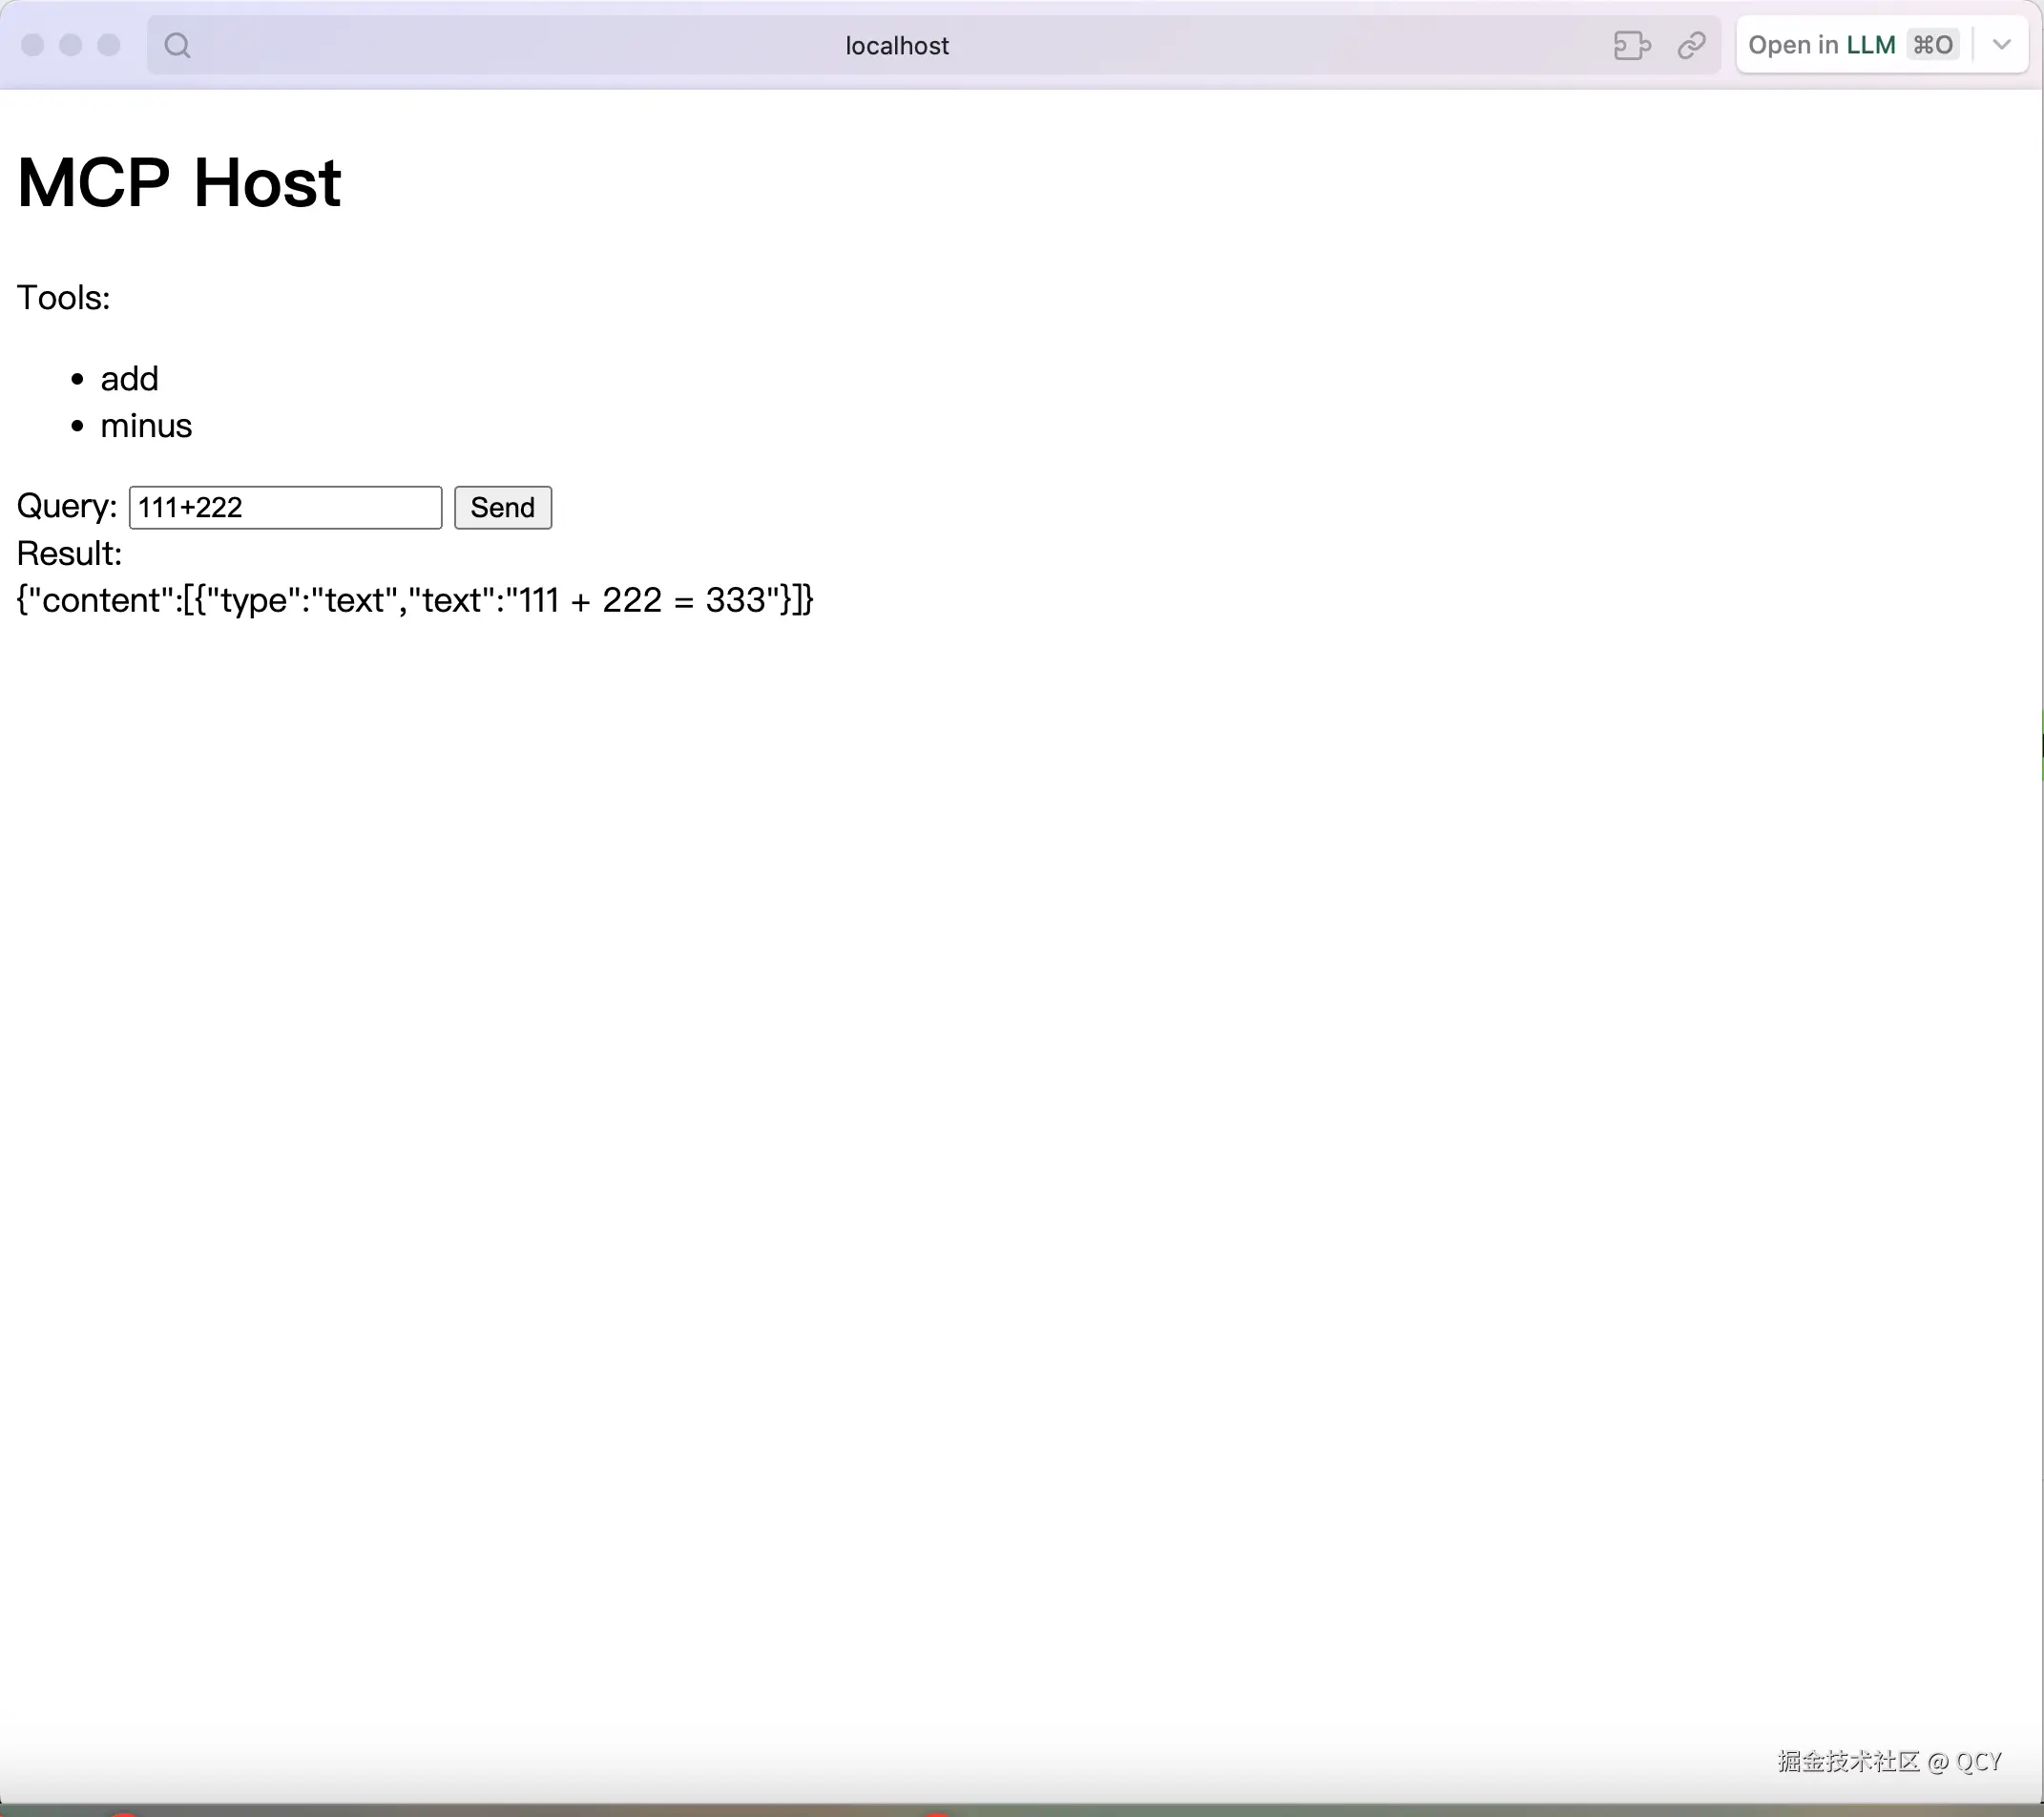The image size is (2044, 1817).
Task: Click the Result: label
Action: 69,553
